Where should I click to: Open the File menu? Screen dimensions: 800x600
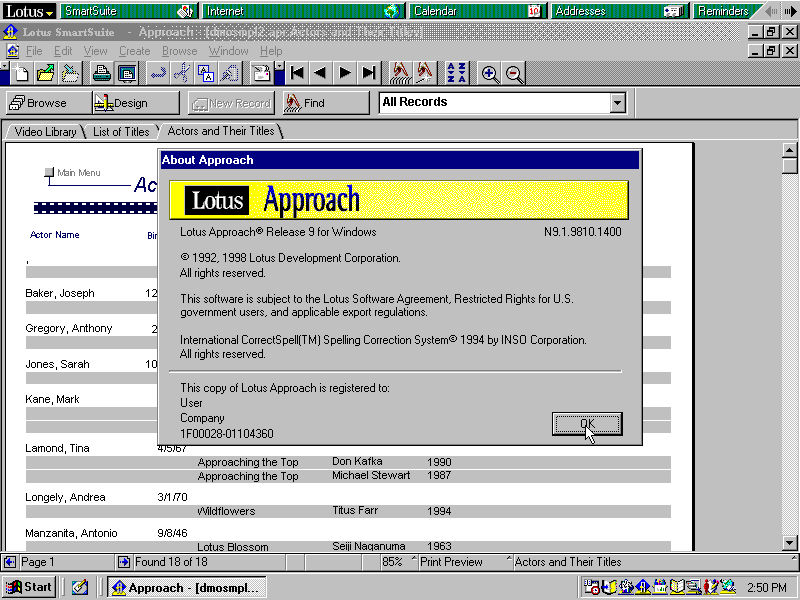[34, 51]
